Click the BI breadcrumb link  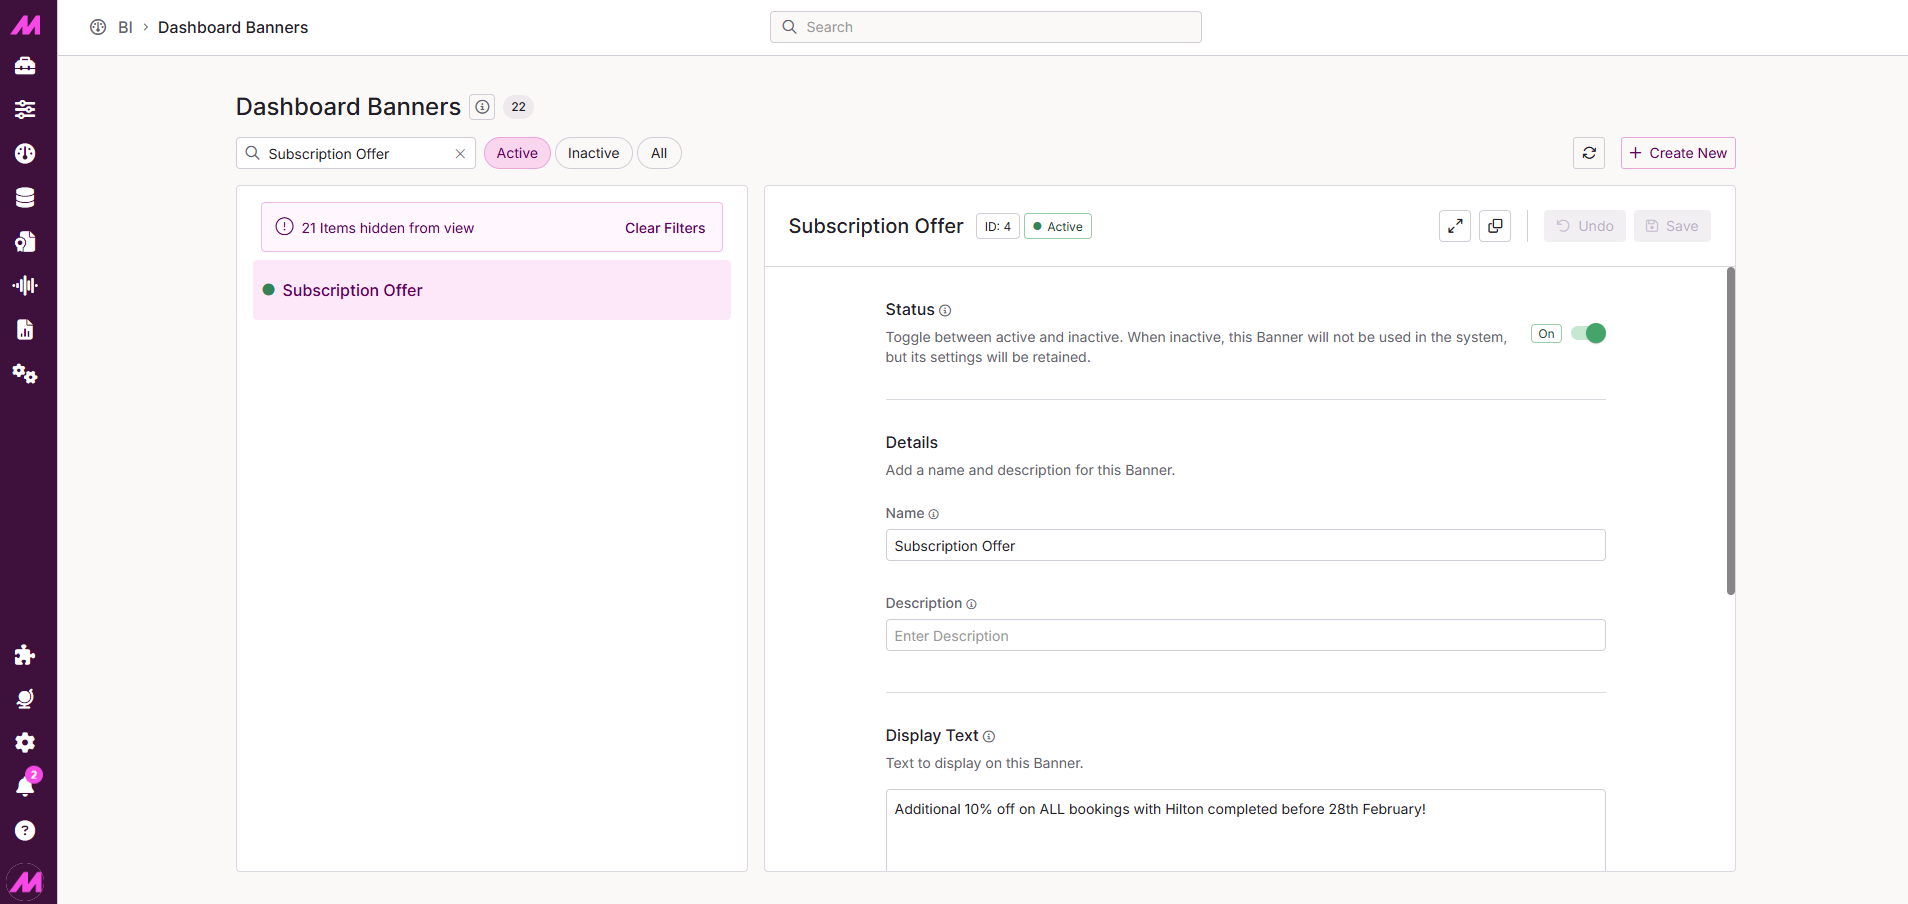[x=125, y=28]
